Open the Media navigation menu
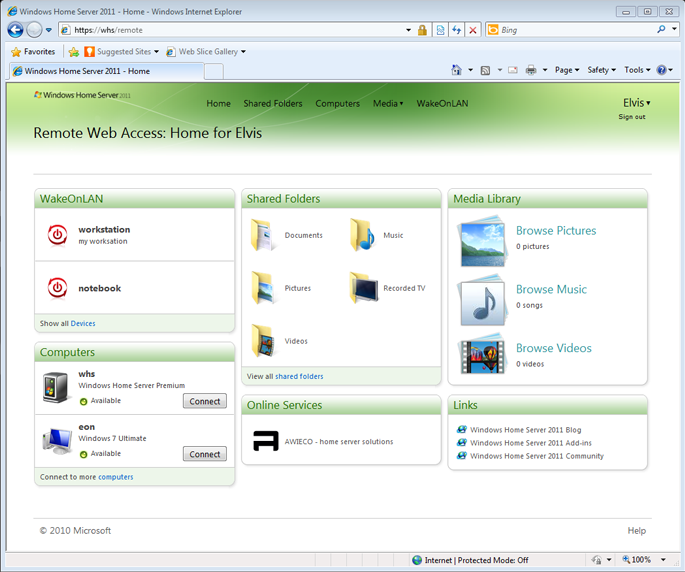685x572 pixels. pos(388,104)
